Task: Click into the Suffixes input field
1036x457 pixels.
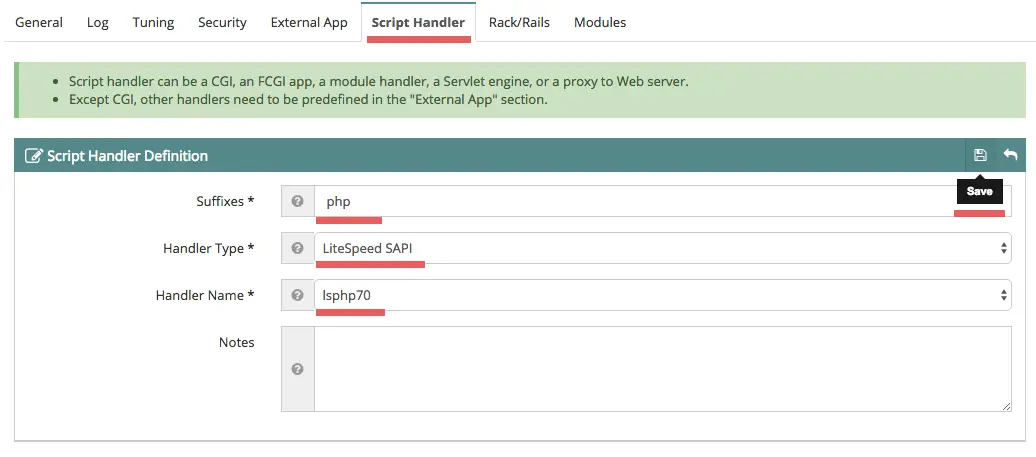Action: (663, 201)
